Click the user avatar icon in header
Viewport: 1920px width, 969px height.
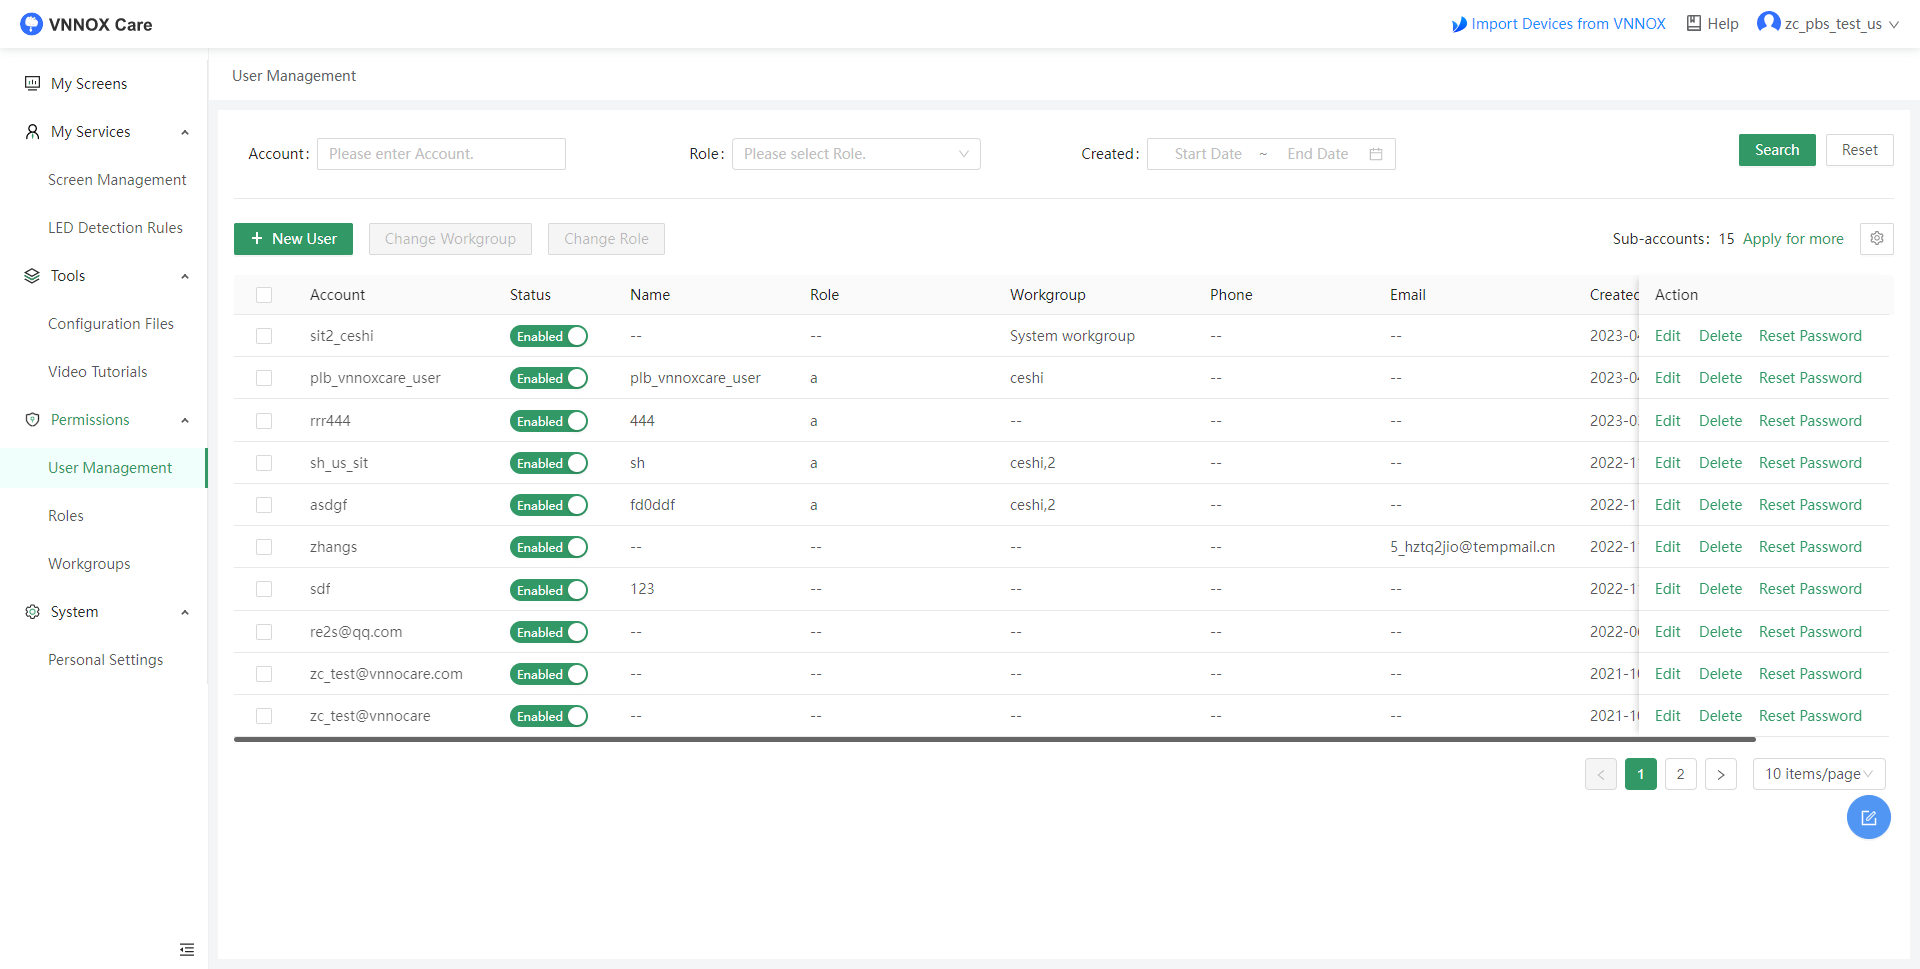pos(1768,23)
